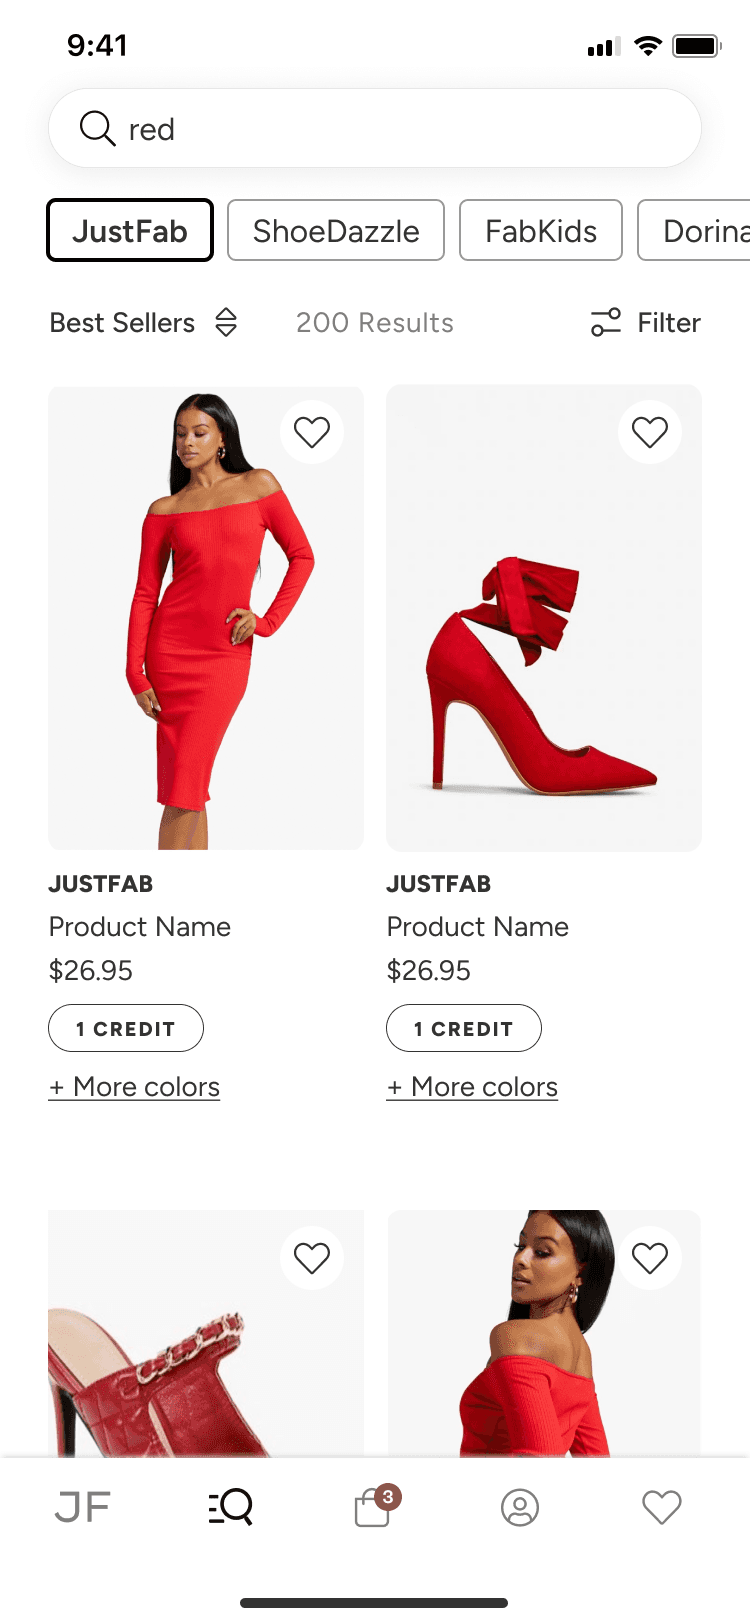Expand more colors for the red heel
Viewport: 750px width, 1624px height.
point(472,1087)
